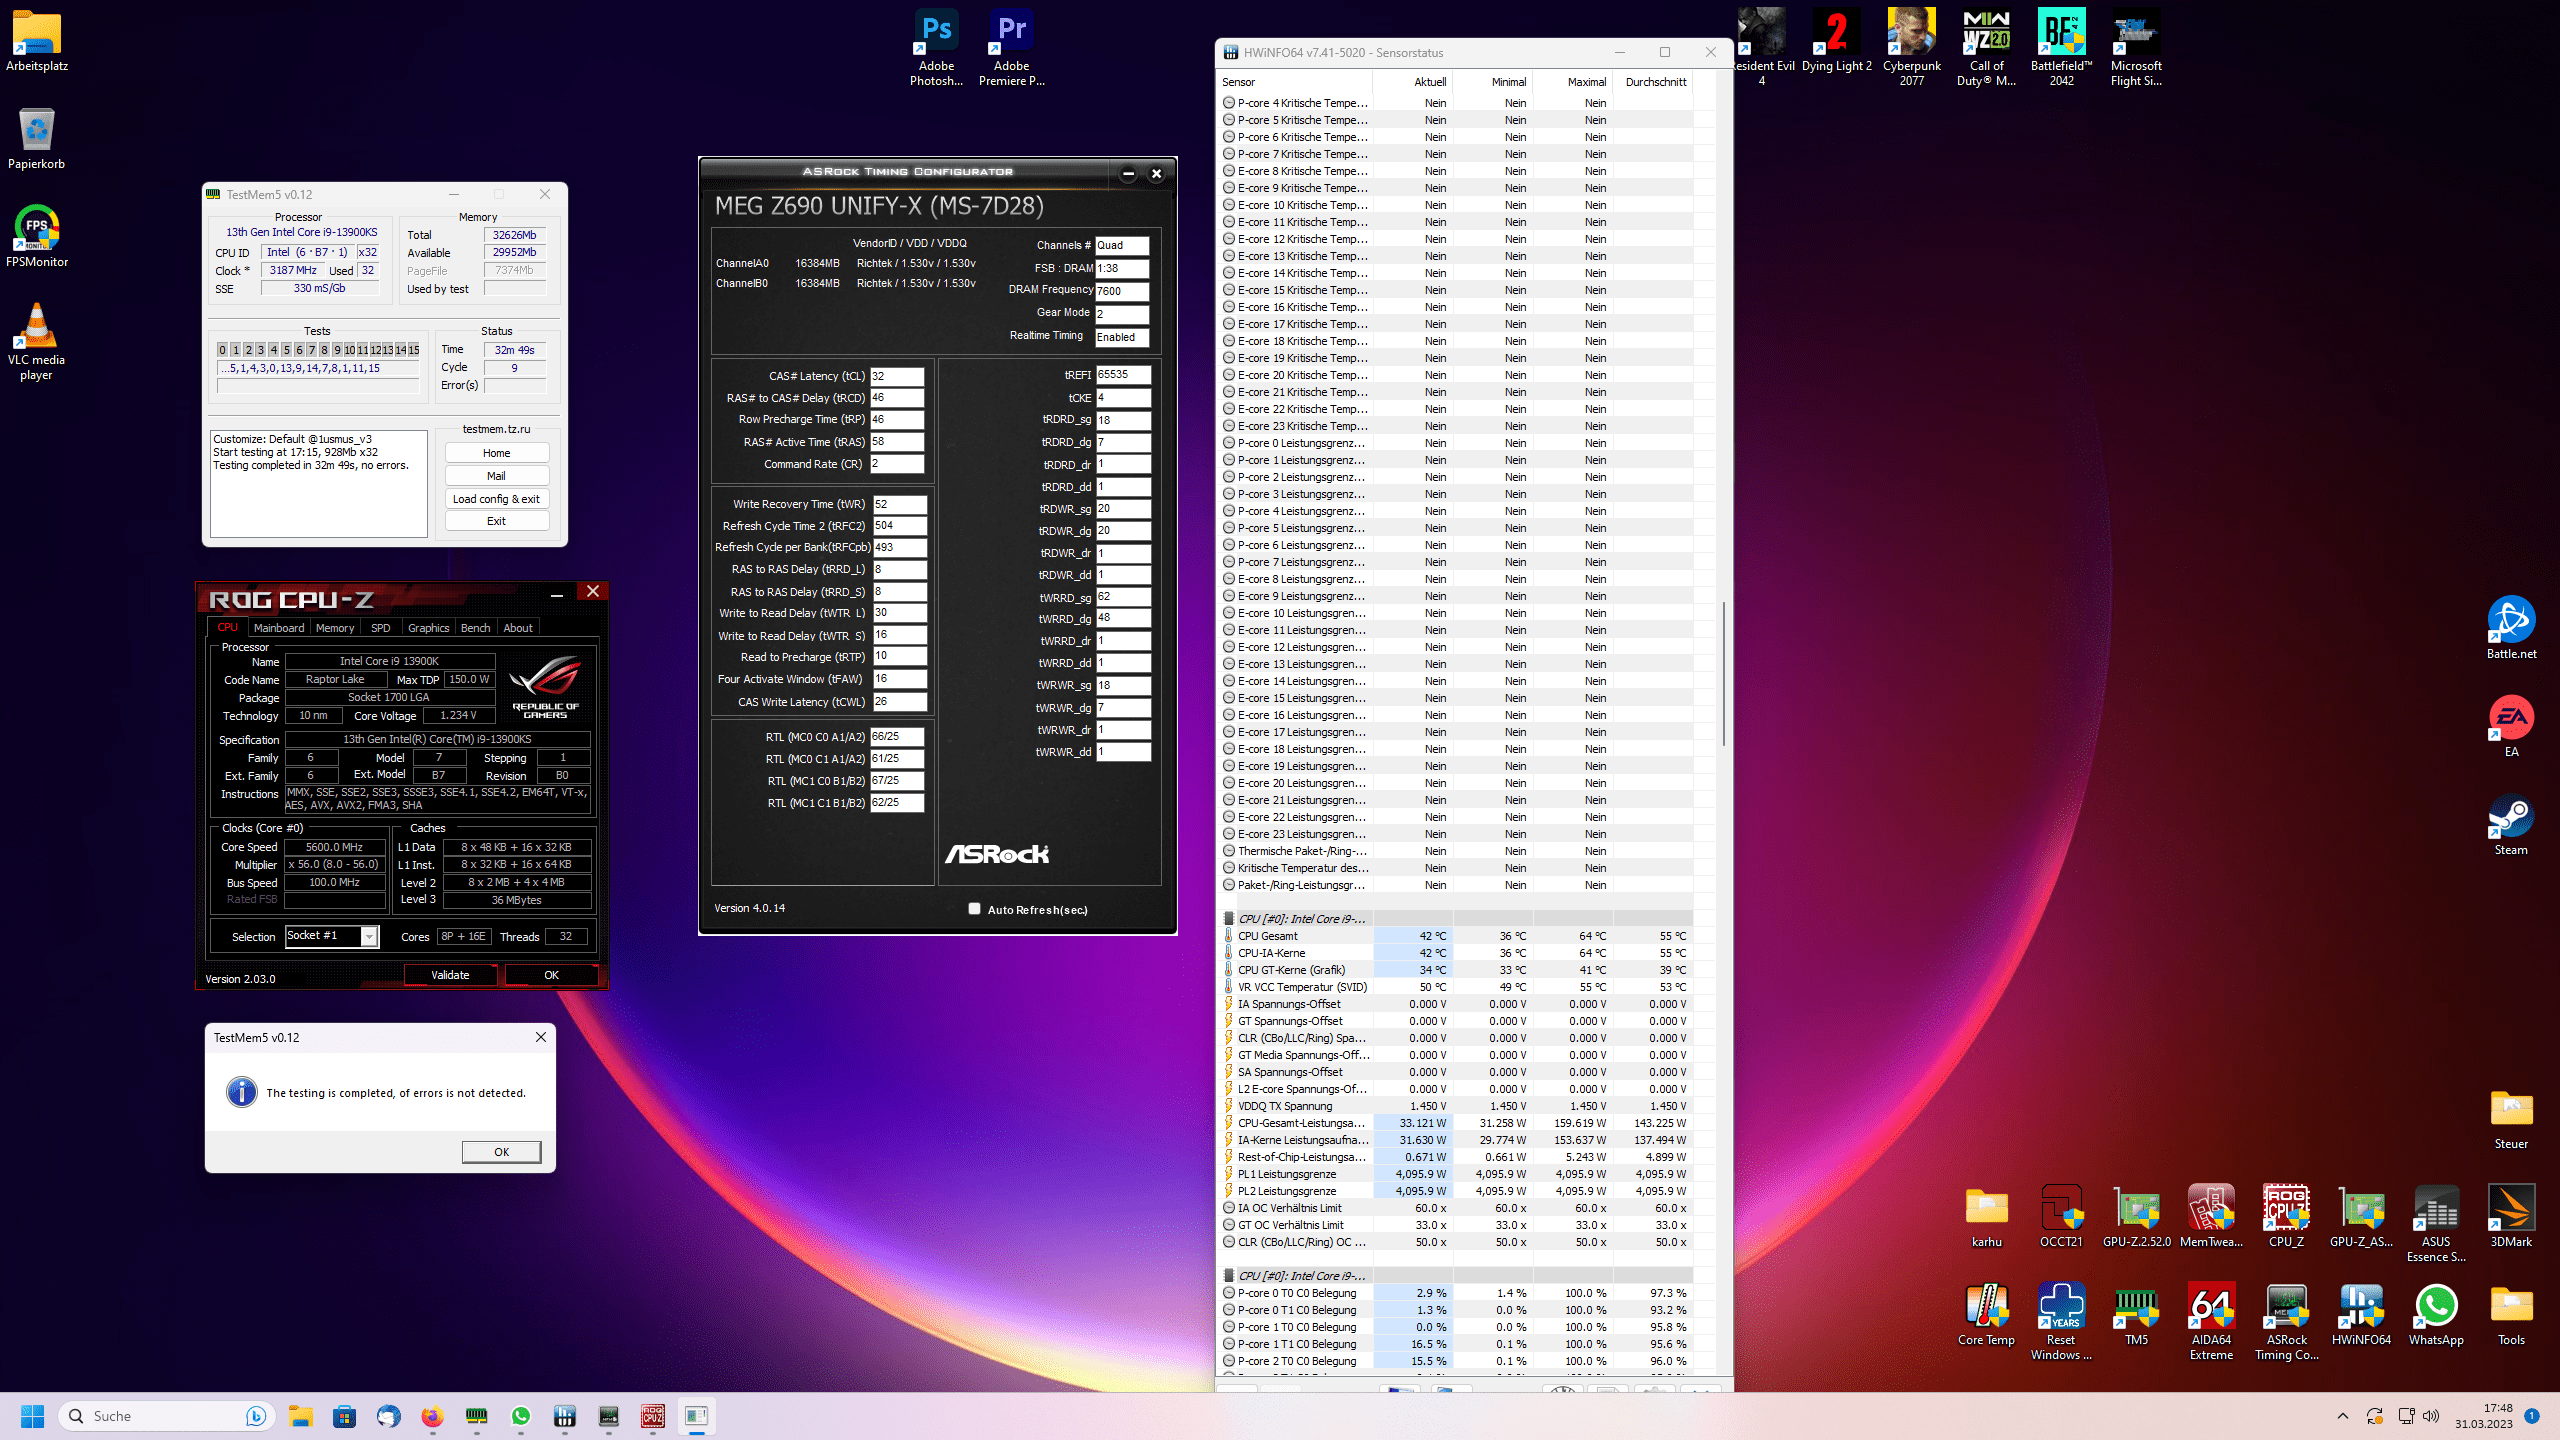Viewport: 2560px width, 1440px height.
Task: Click WhatsApp icon in the taskbar
Action: [x=521, y=1416]
